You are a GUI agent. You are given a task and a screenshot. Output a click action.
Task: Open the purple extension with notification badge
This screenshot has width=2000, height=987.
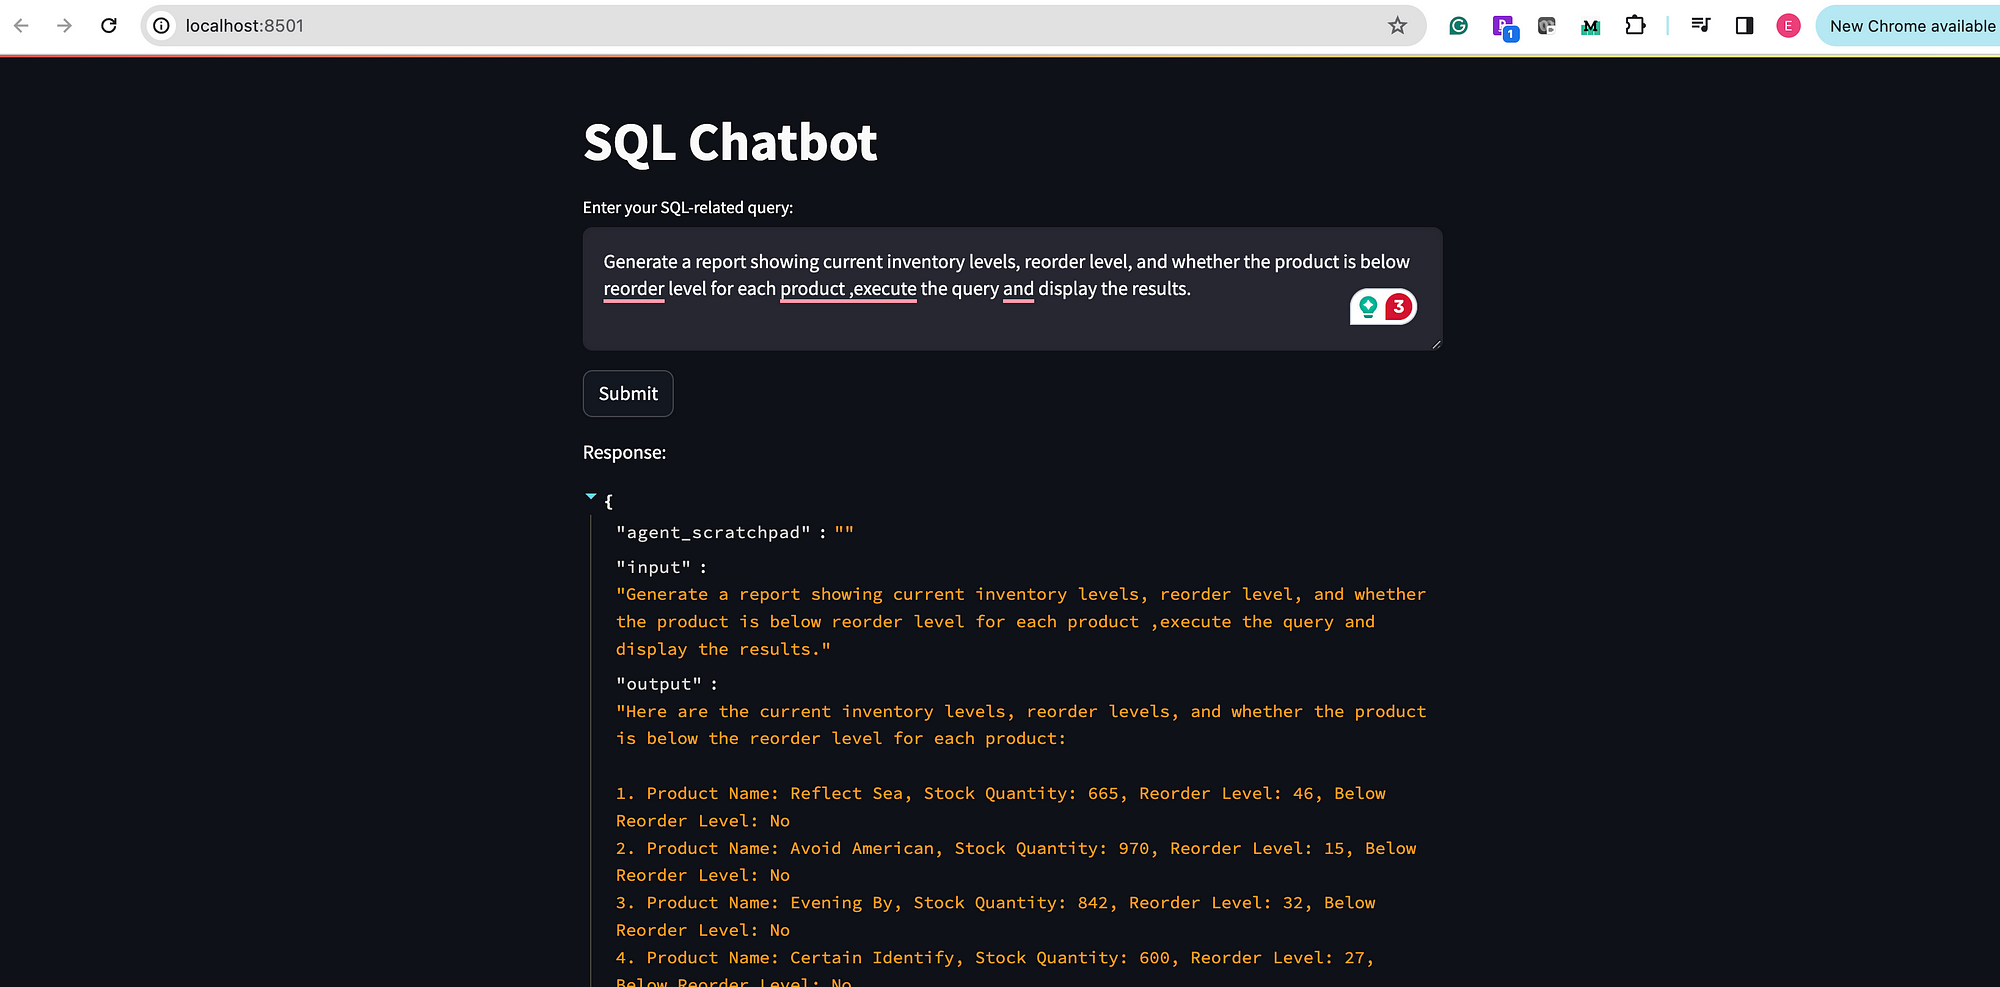tap(1502, 26)
